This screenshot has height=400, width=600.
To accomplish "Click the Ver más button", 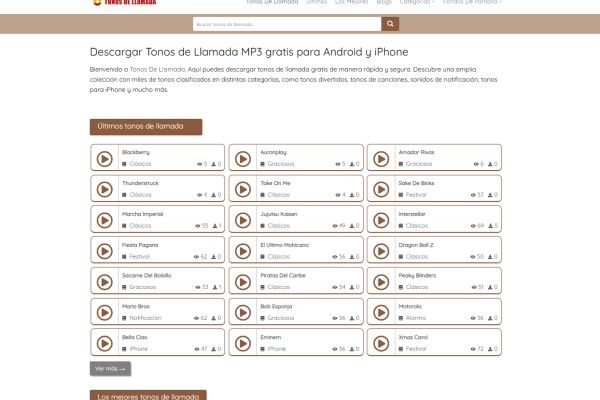I will click(x=110, y=369).
